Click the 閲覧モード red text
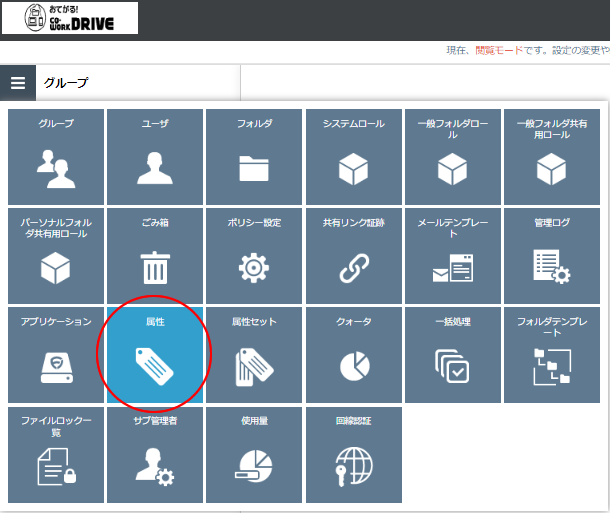610x513 pixels. [x=499, y=51]
